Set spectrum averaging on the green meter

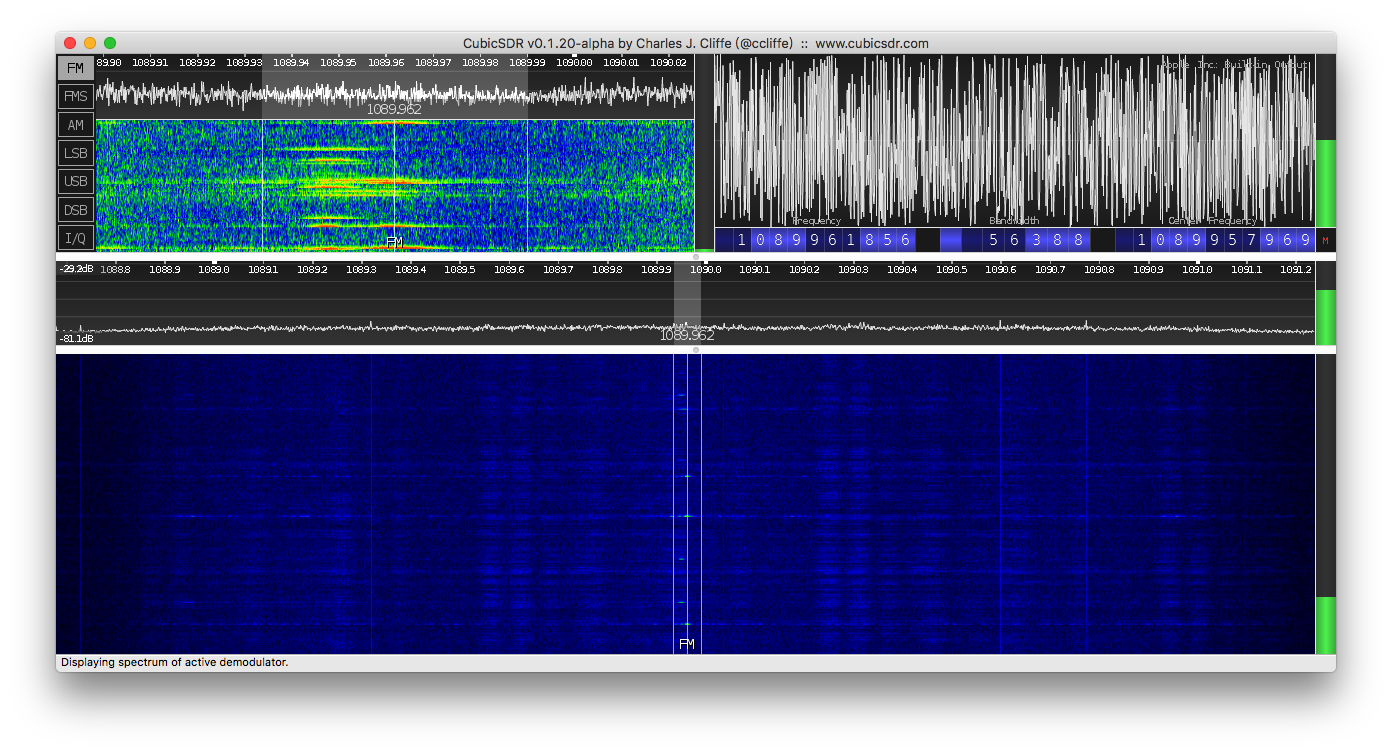1325,304
